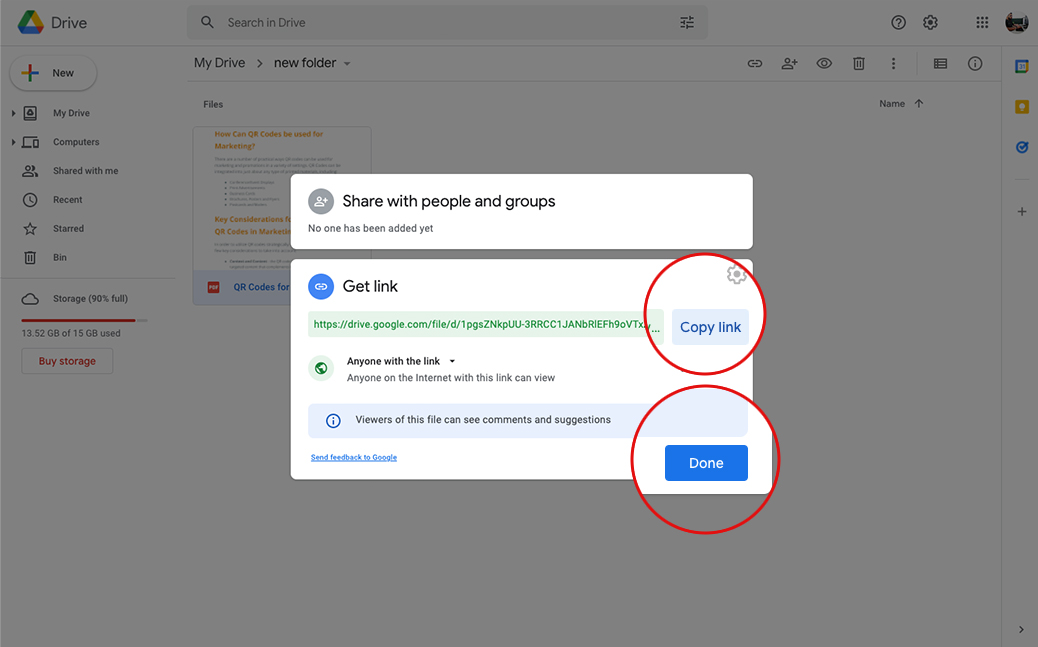Open search options filter icon
This screenshot has height=647, width=1038.
point(687,22)
